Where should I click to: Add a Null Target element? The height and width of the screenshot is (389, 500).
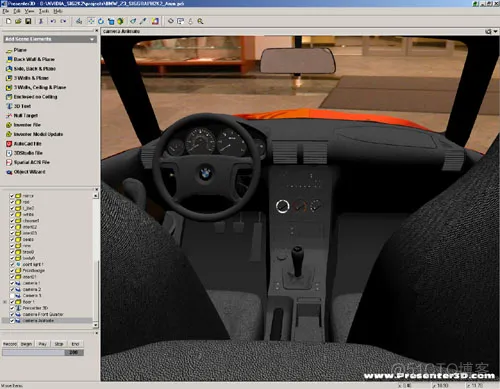[22, 115]
